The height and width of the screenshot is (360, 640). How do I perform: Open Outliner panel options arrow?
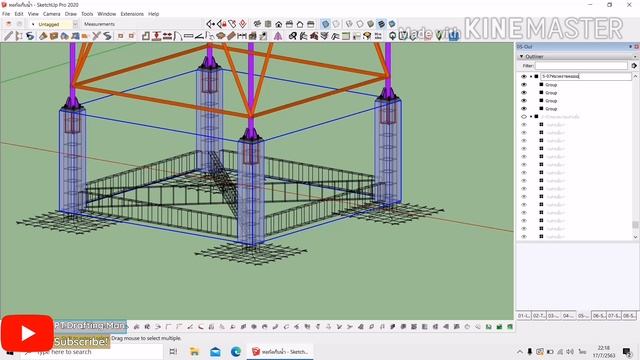635,56
